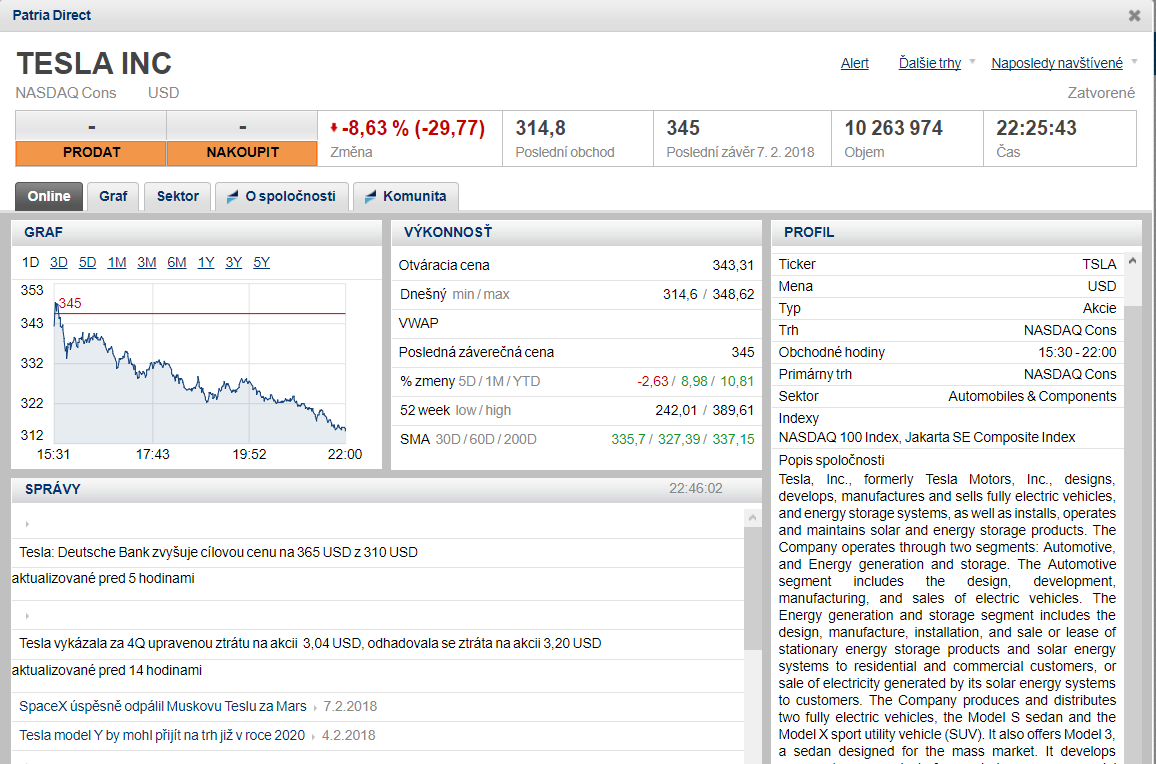Image resolution: width=1156 pixels, height=764 pixels.
Task: Click the small arrow above the Deutsche Bank news
Action: 27,524
